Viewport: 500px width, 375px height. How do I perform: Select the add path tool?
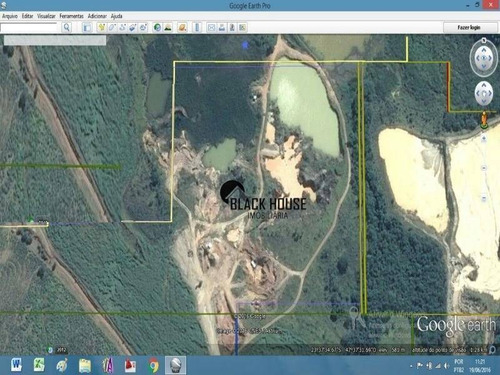coord(122,27)
